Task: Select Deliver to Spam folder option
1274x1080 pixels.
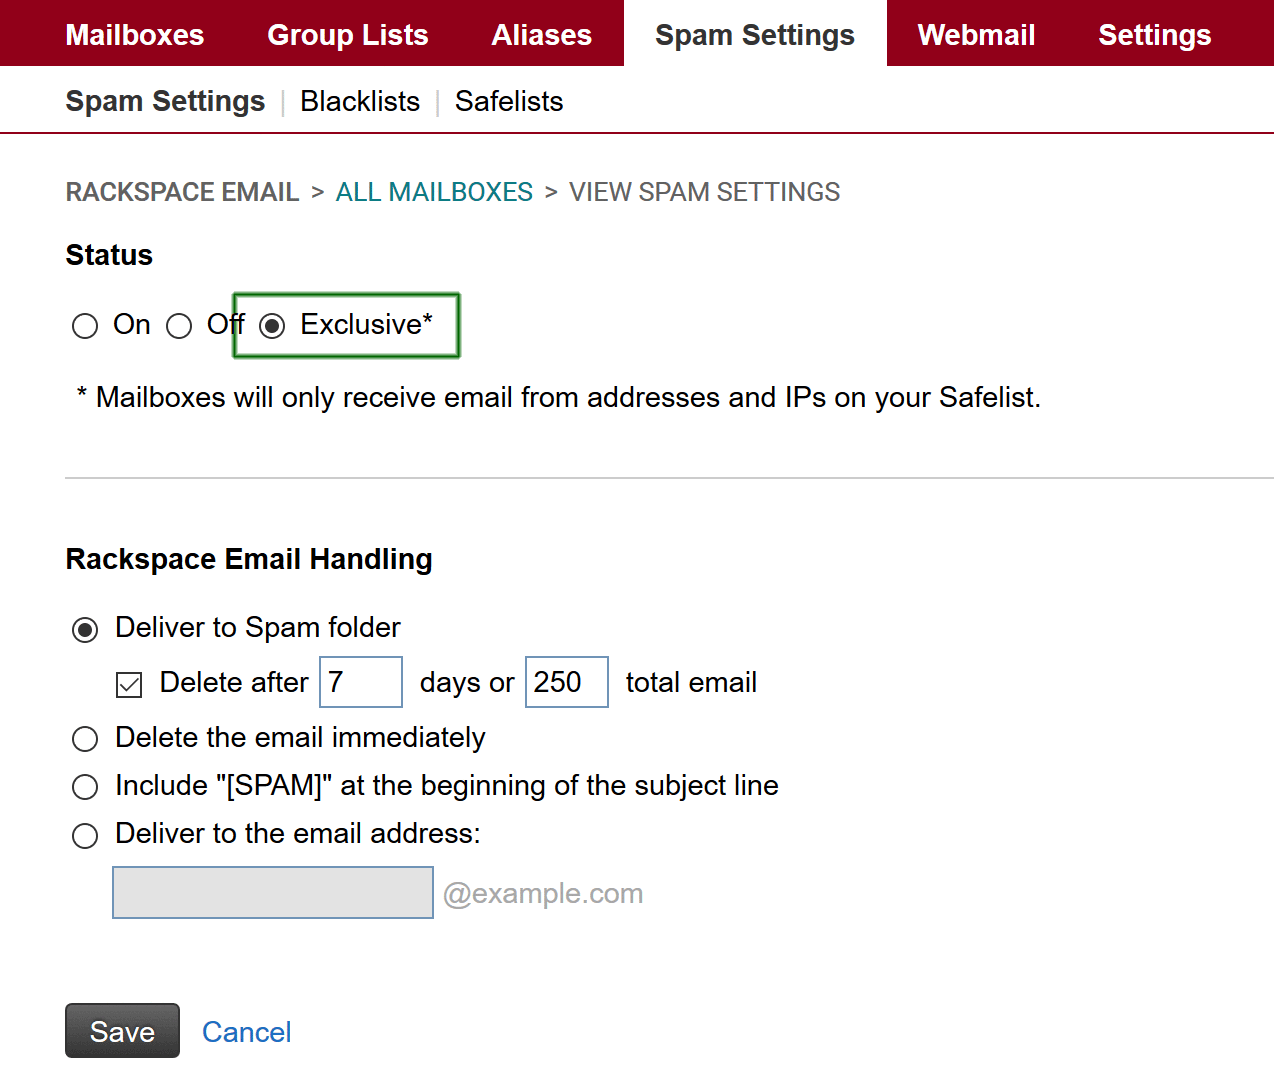Action: pyautogui.click(x=85, y=629)
